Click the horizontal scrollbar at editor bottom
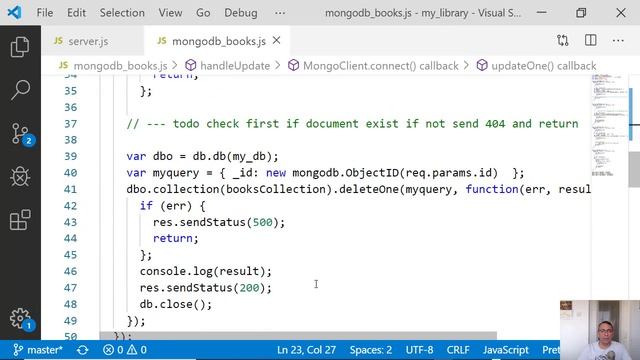The height and width of the screenshot is (360, 640). (x=298, y=336)
